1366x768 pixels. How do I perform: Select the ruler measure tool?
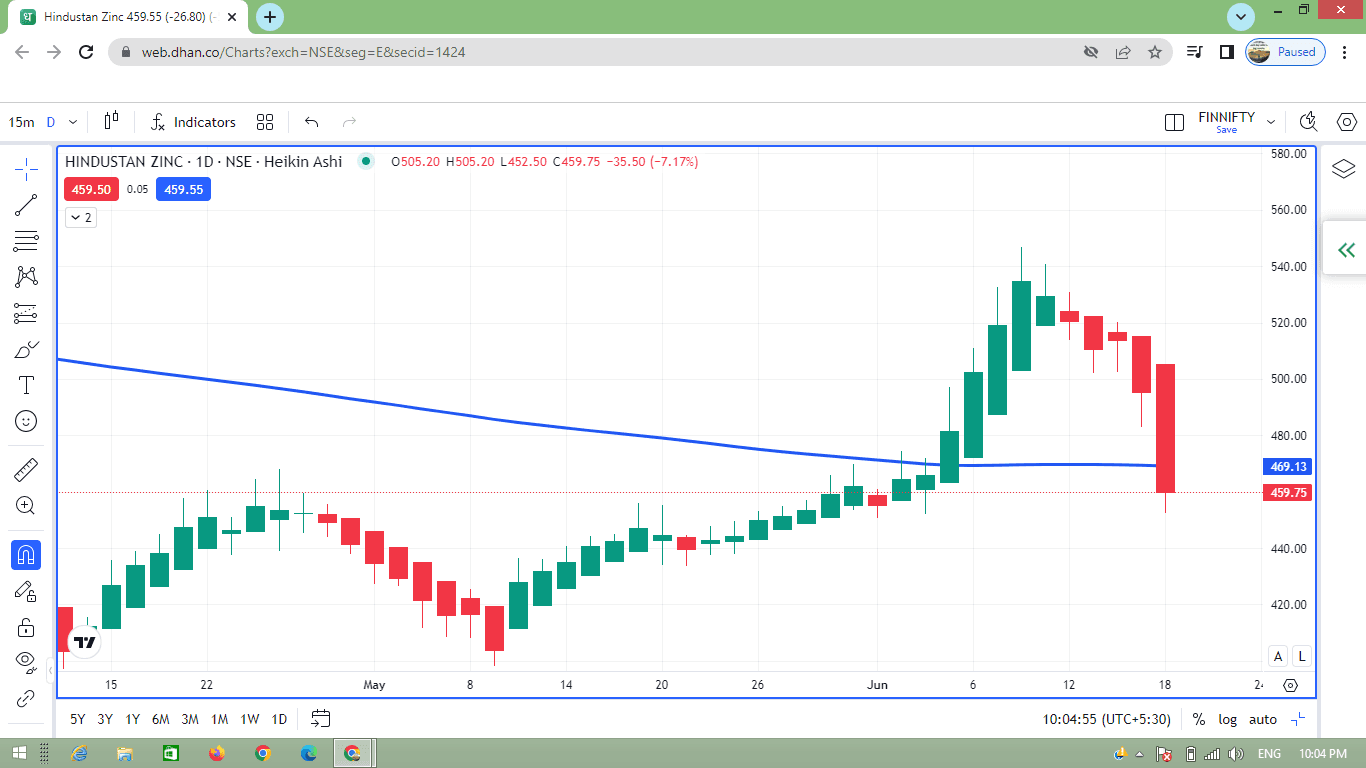tap(26, 469)
